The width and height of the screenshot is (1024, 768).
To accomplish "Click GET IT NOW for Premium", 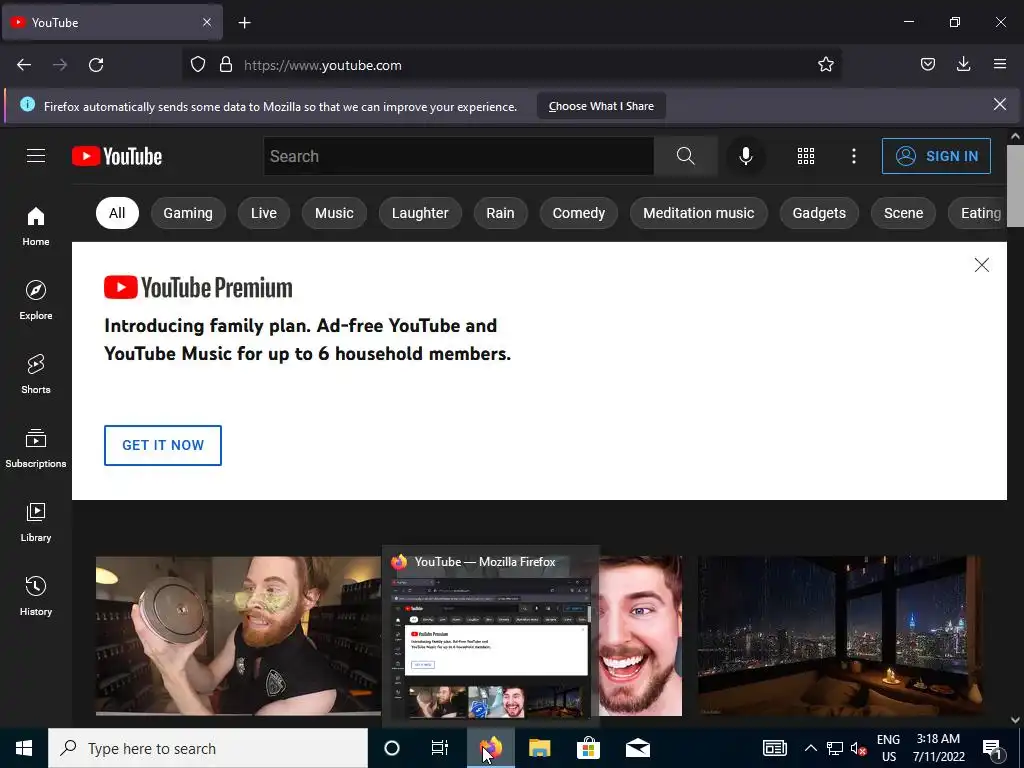I will pos(163,445).
